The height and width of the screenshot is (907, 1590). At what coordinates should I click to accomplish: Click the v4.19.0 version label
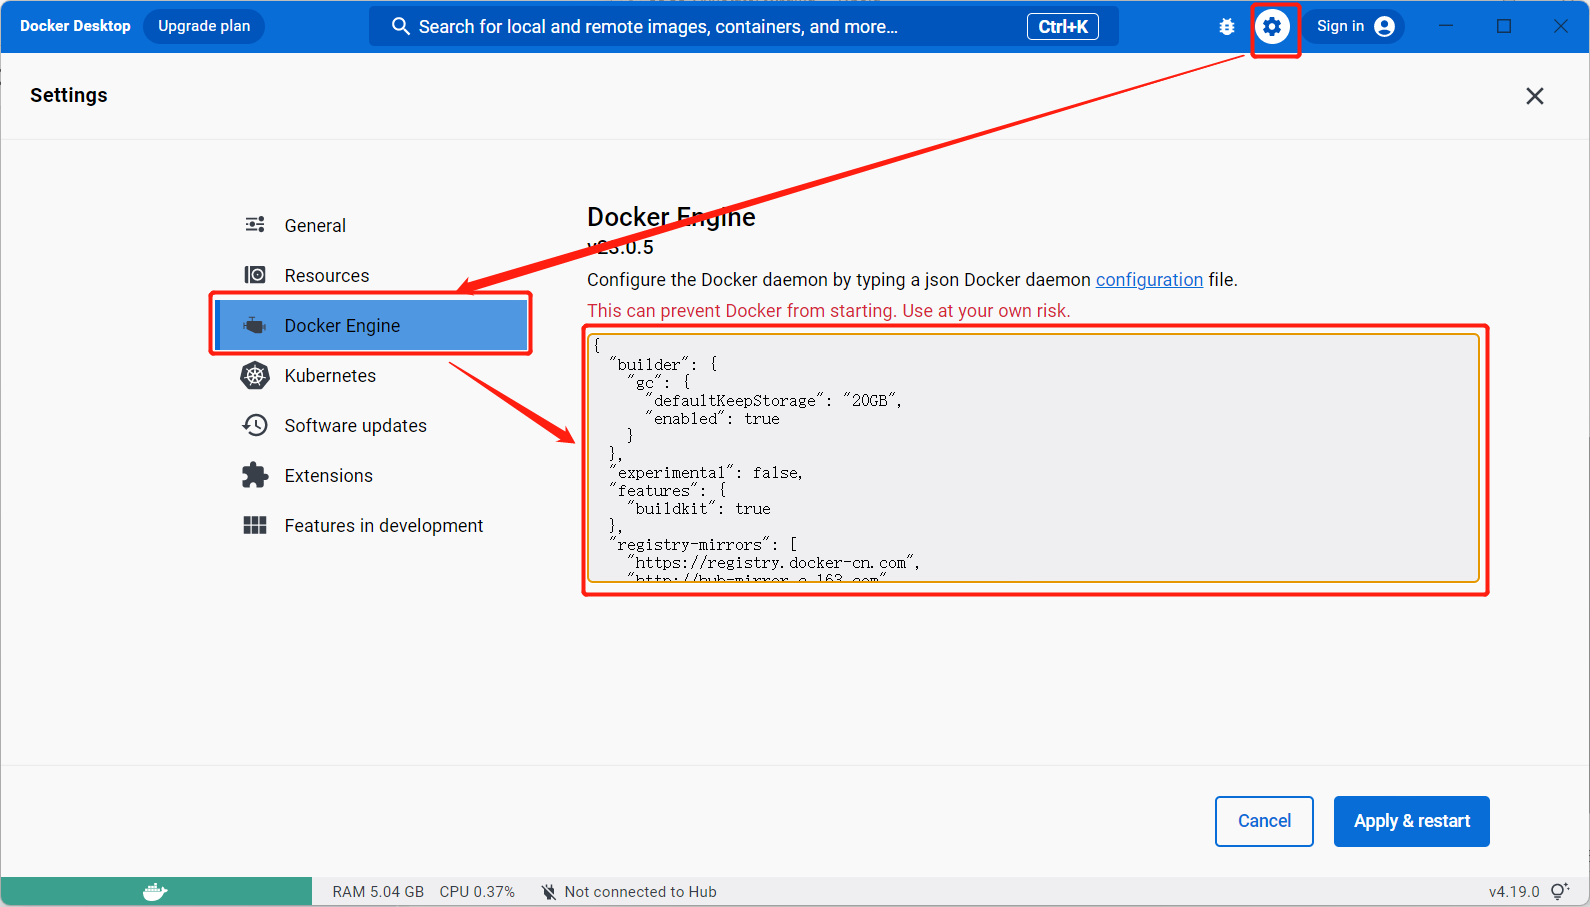point(1514,892)
